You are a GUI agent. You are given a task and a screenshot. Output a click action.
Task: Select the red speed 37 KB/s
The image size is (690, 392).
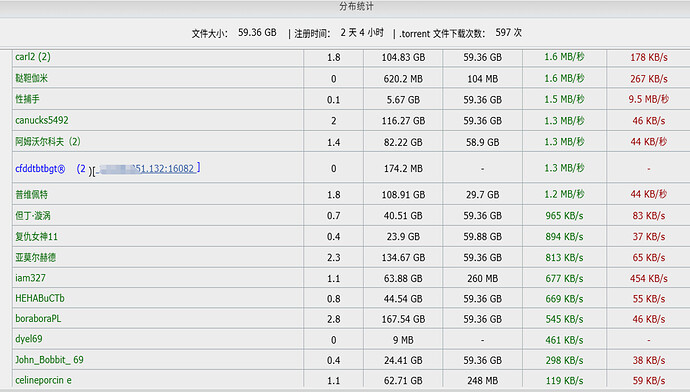pos(649,237)
